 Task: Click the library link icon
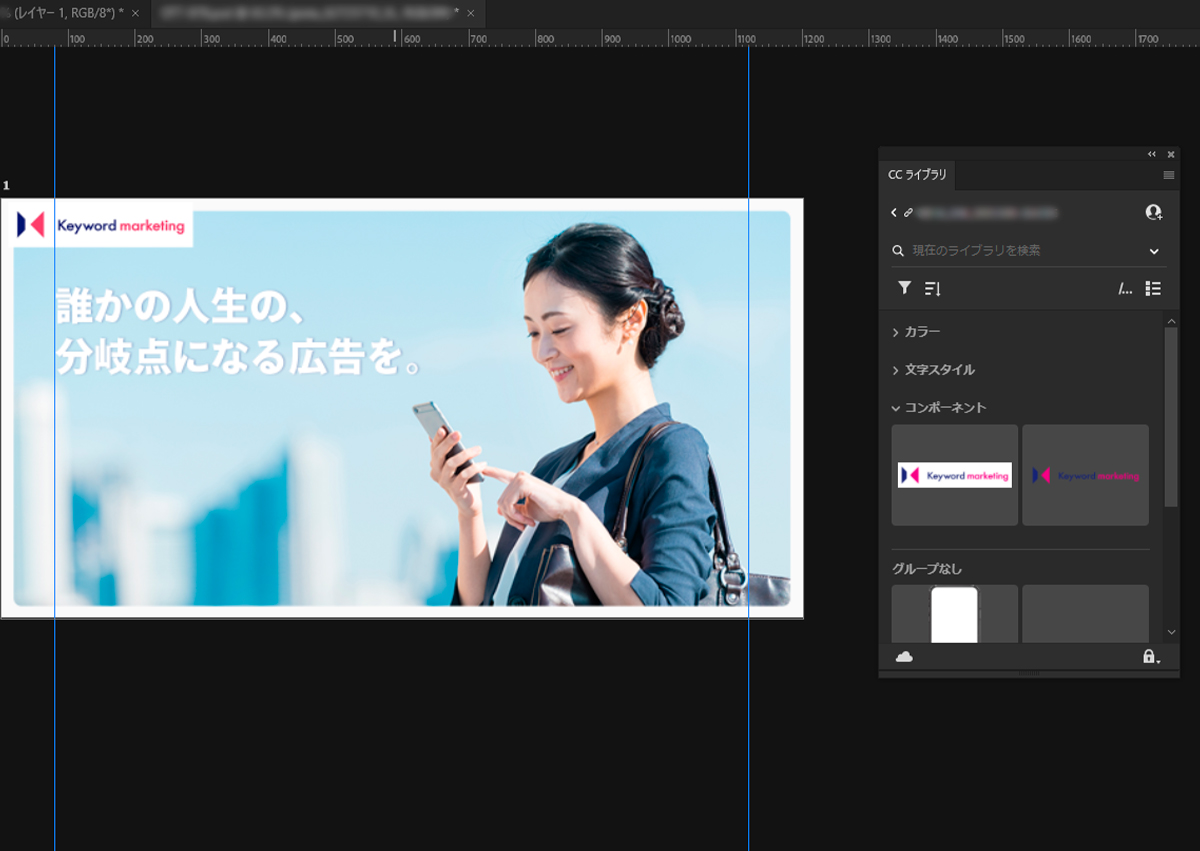908,213
